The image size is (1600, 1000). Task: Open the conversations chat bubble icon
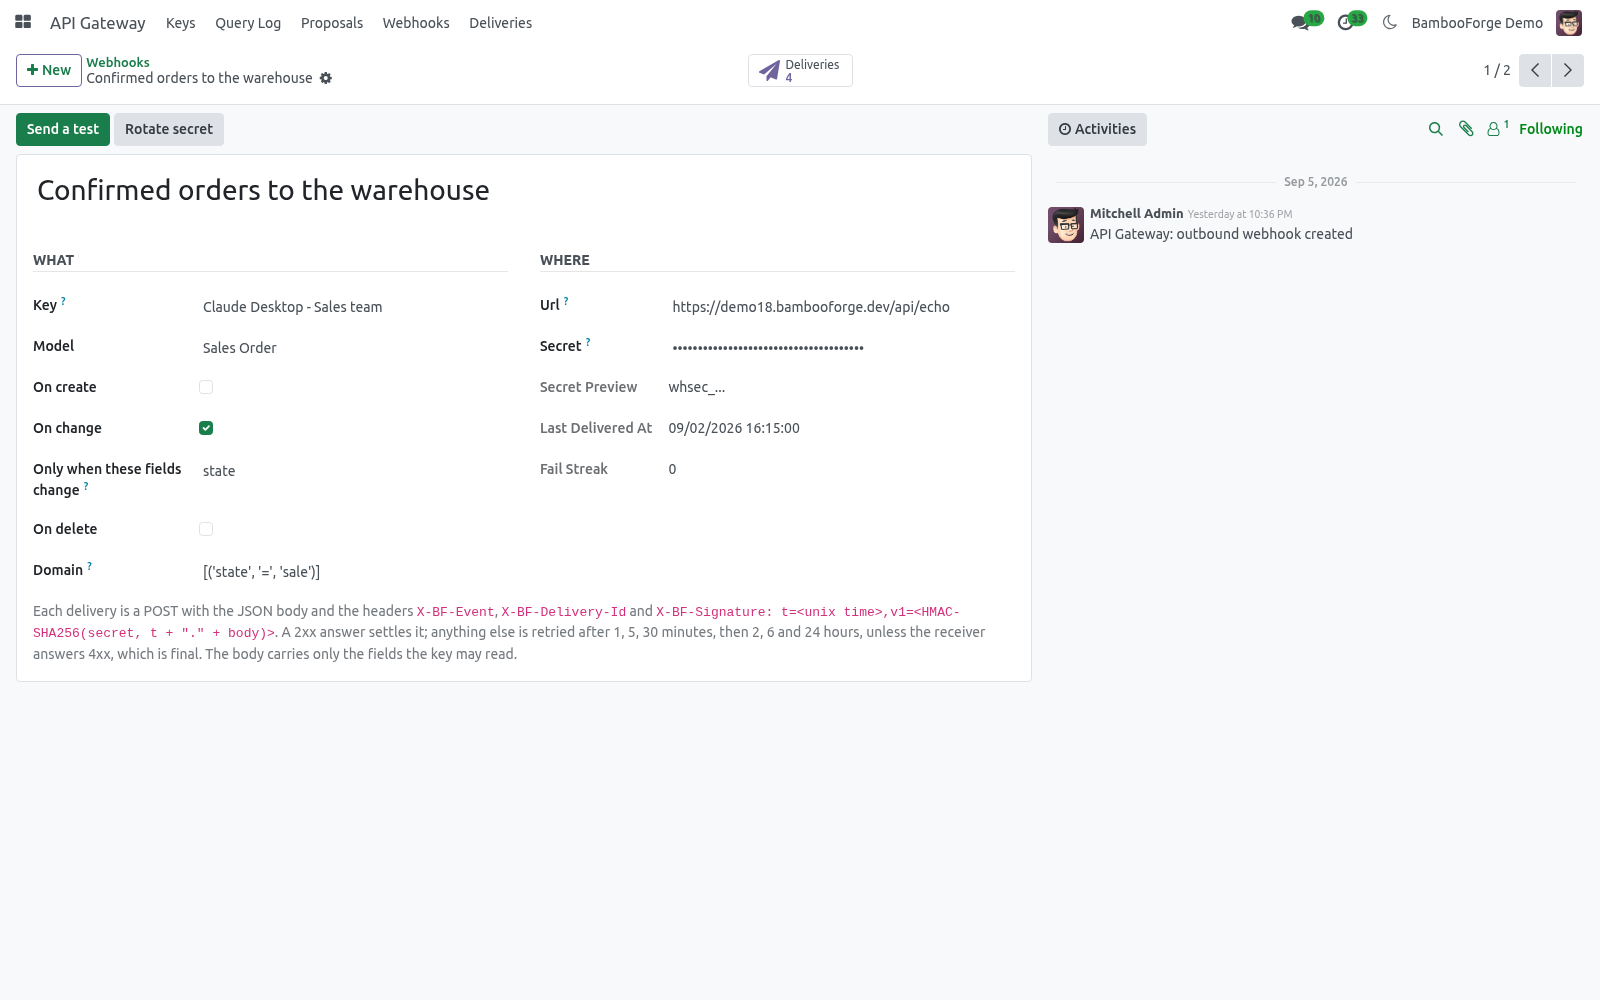tap(1300, 22)
